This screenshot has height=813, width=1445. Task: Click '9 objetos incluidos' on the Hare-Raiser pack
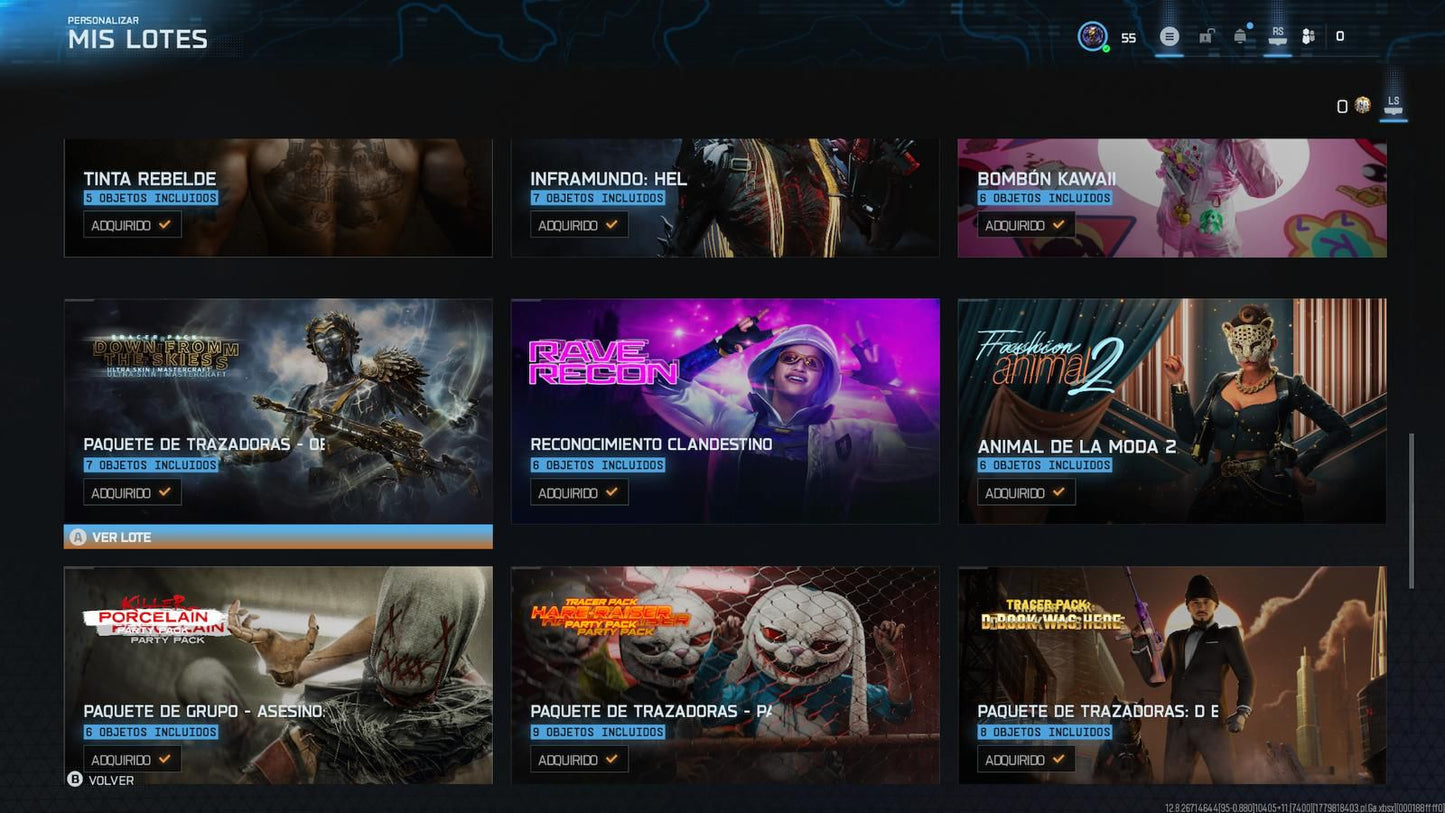pyautogui.click(x=598, y=732)
